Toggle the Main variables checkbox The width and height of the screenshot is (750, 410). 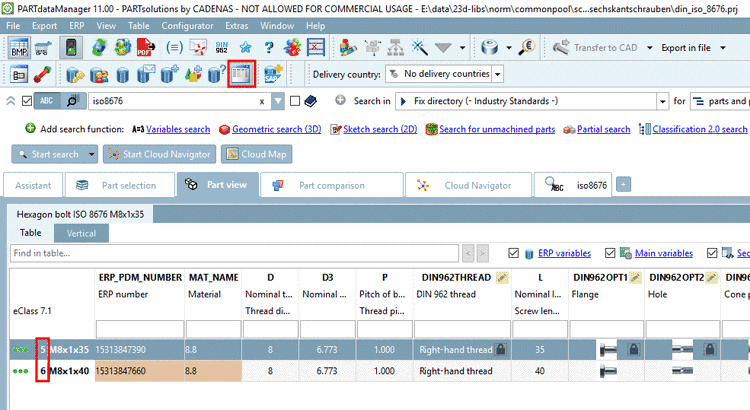(x=610, y=253)
